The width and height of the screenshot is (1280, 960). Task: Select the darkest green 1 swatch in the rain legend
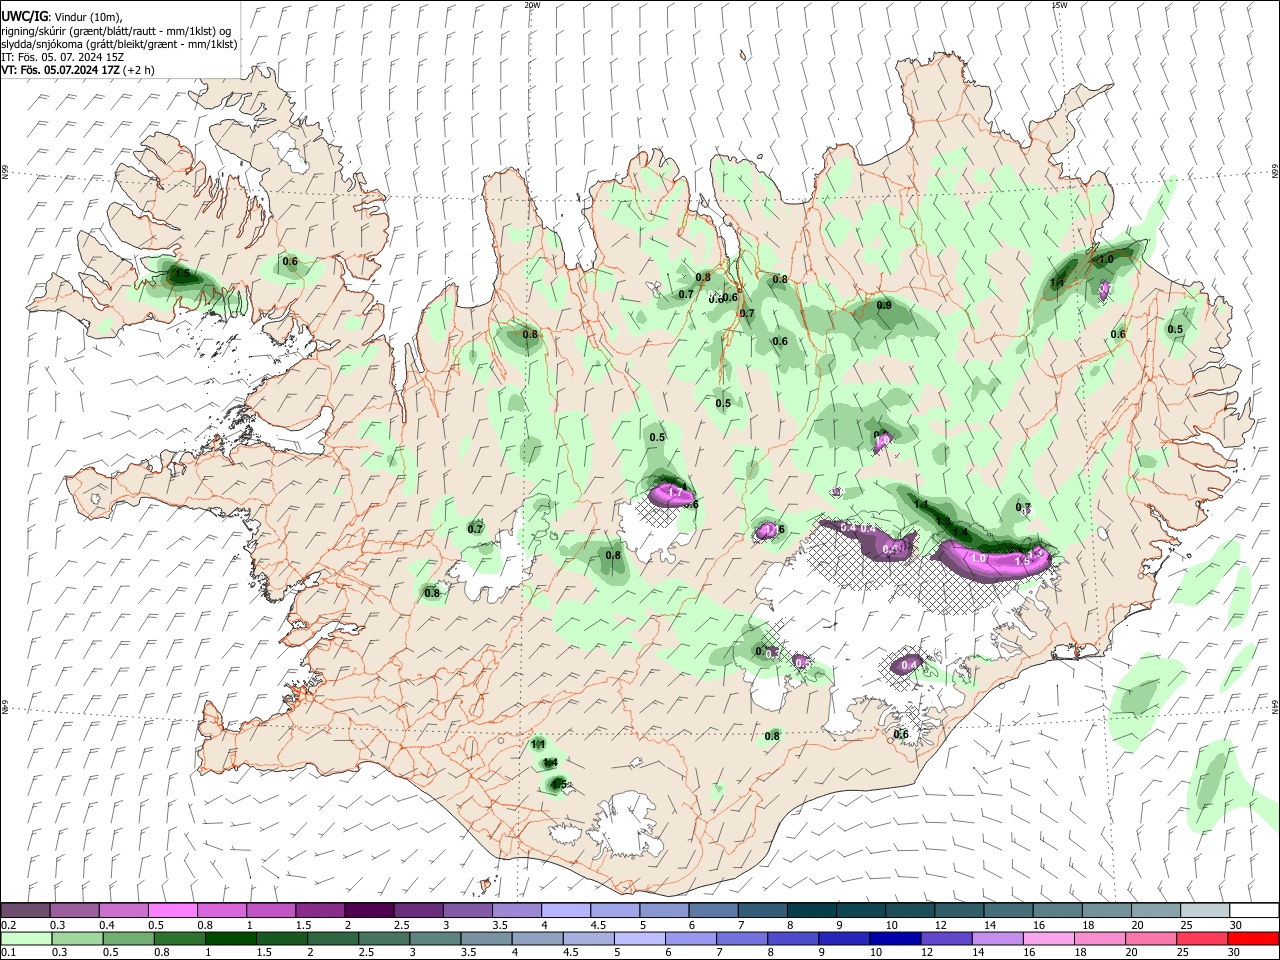[231, 939]
